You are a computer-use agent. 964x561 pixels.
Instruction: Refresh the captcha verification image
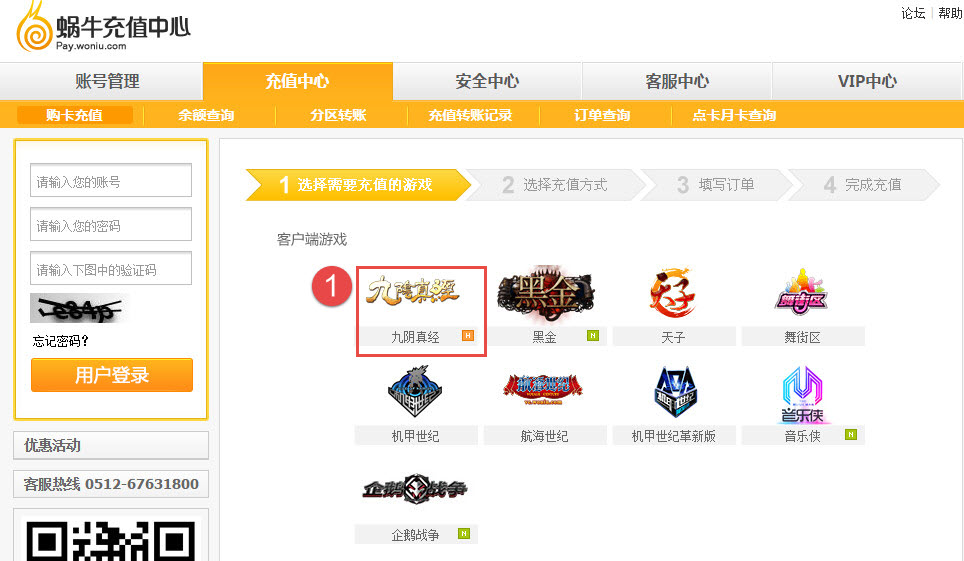[x=78, y=308]
